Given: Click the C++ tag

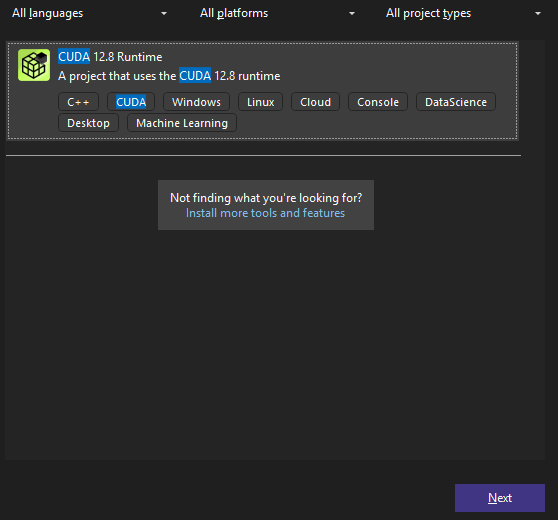Looking at the screenshot, I should coord(78,102).
